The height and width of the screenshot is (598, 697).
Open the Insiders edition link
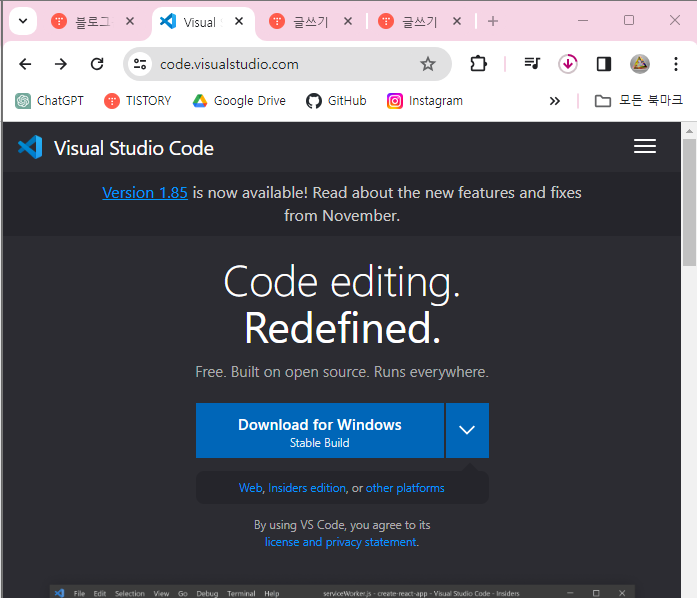(x=307, y=488)
